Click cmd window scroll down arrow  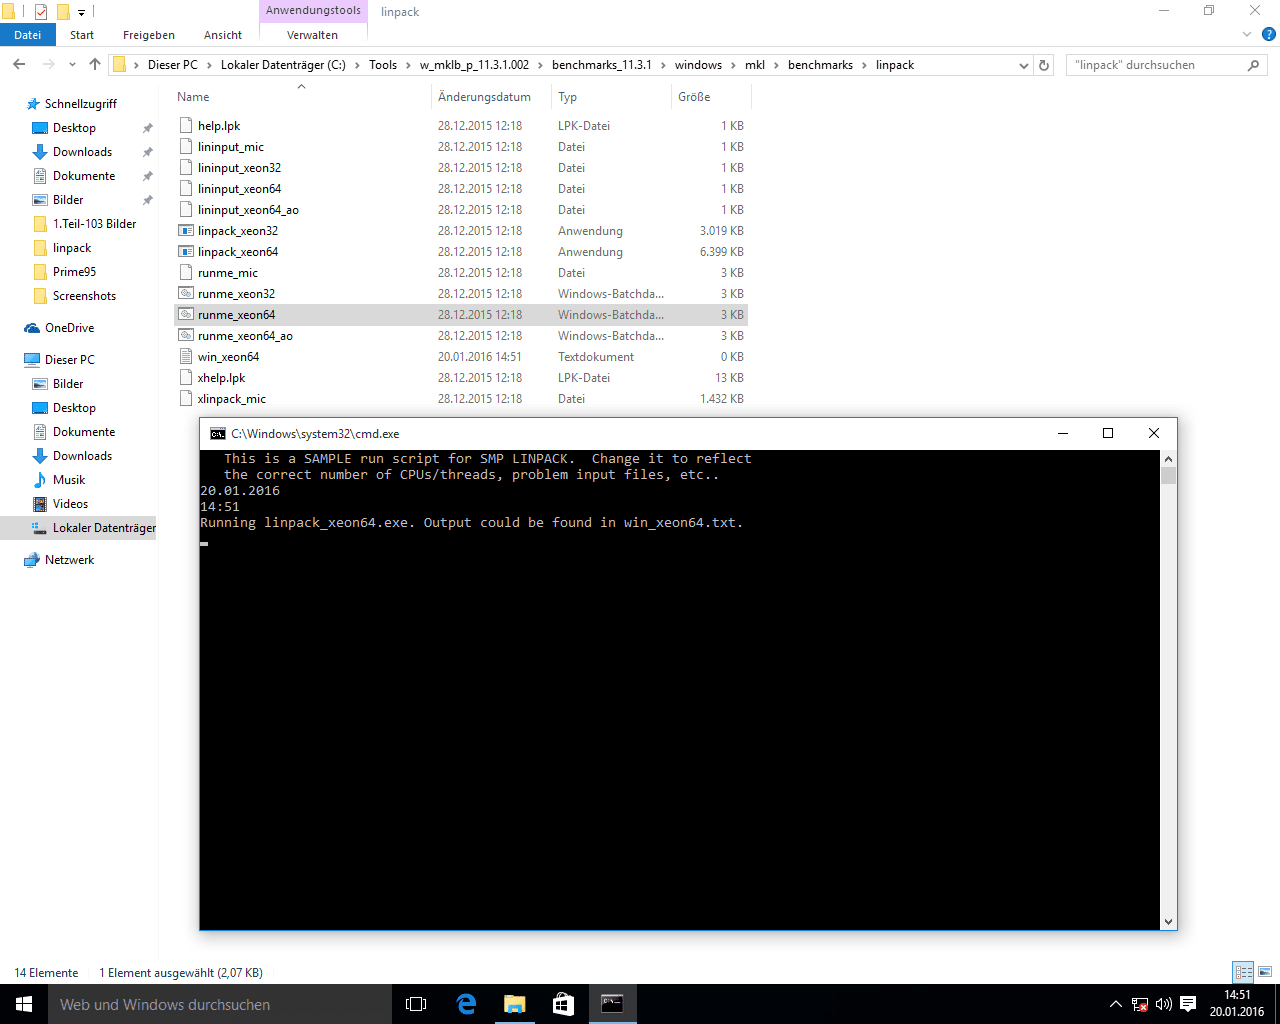(1168, 922)
